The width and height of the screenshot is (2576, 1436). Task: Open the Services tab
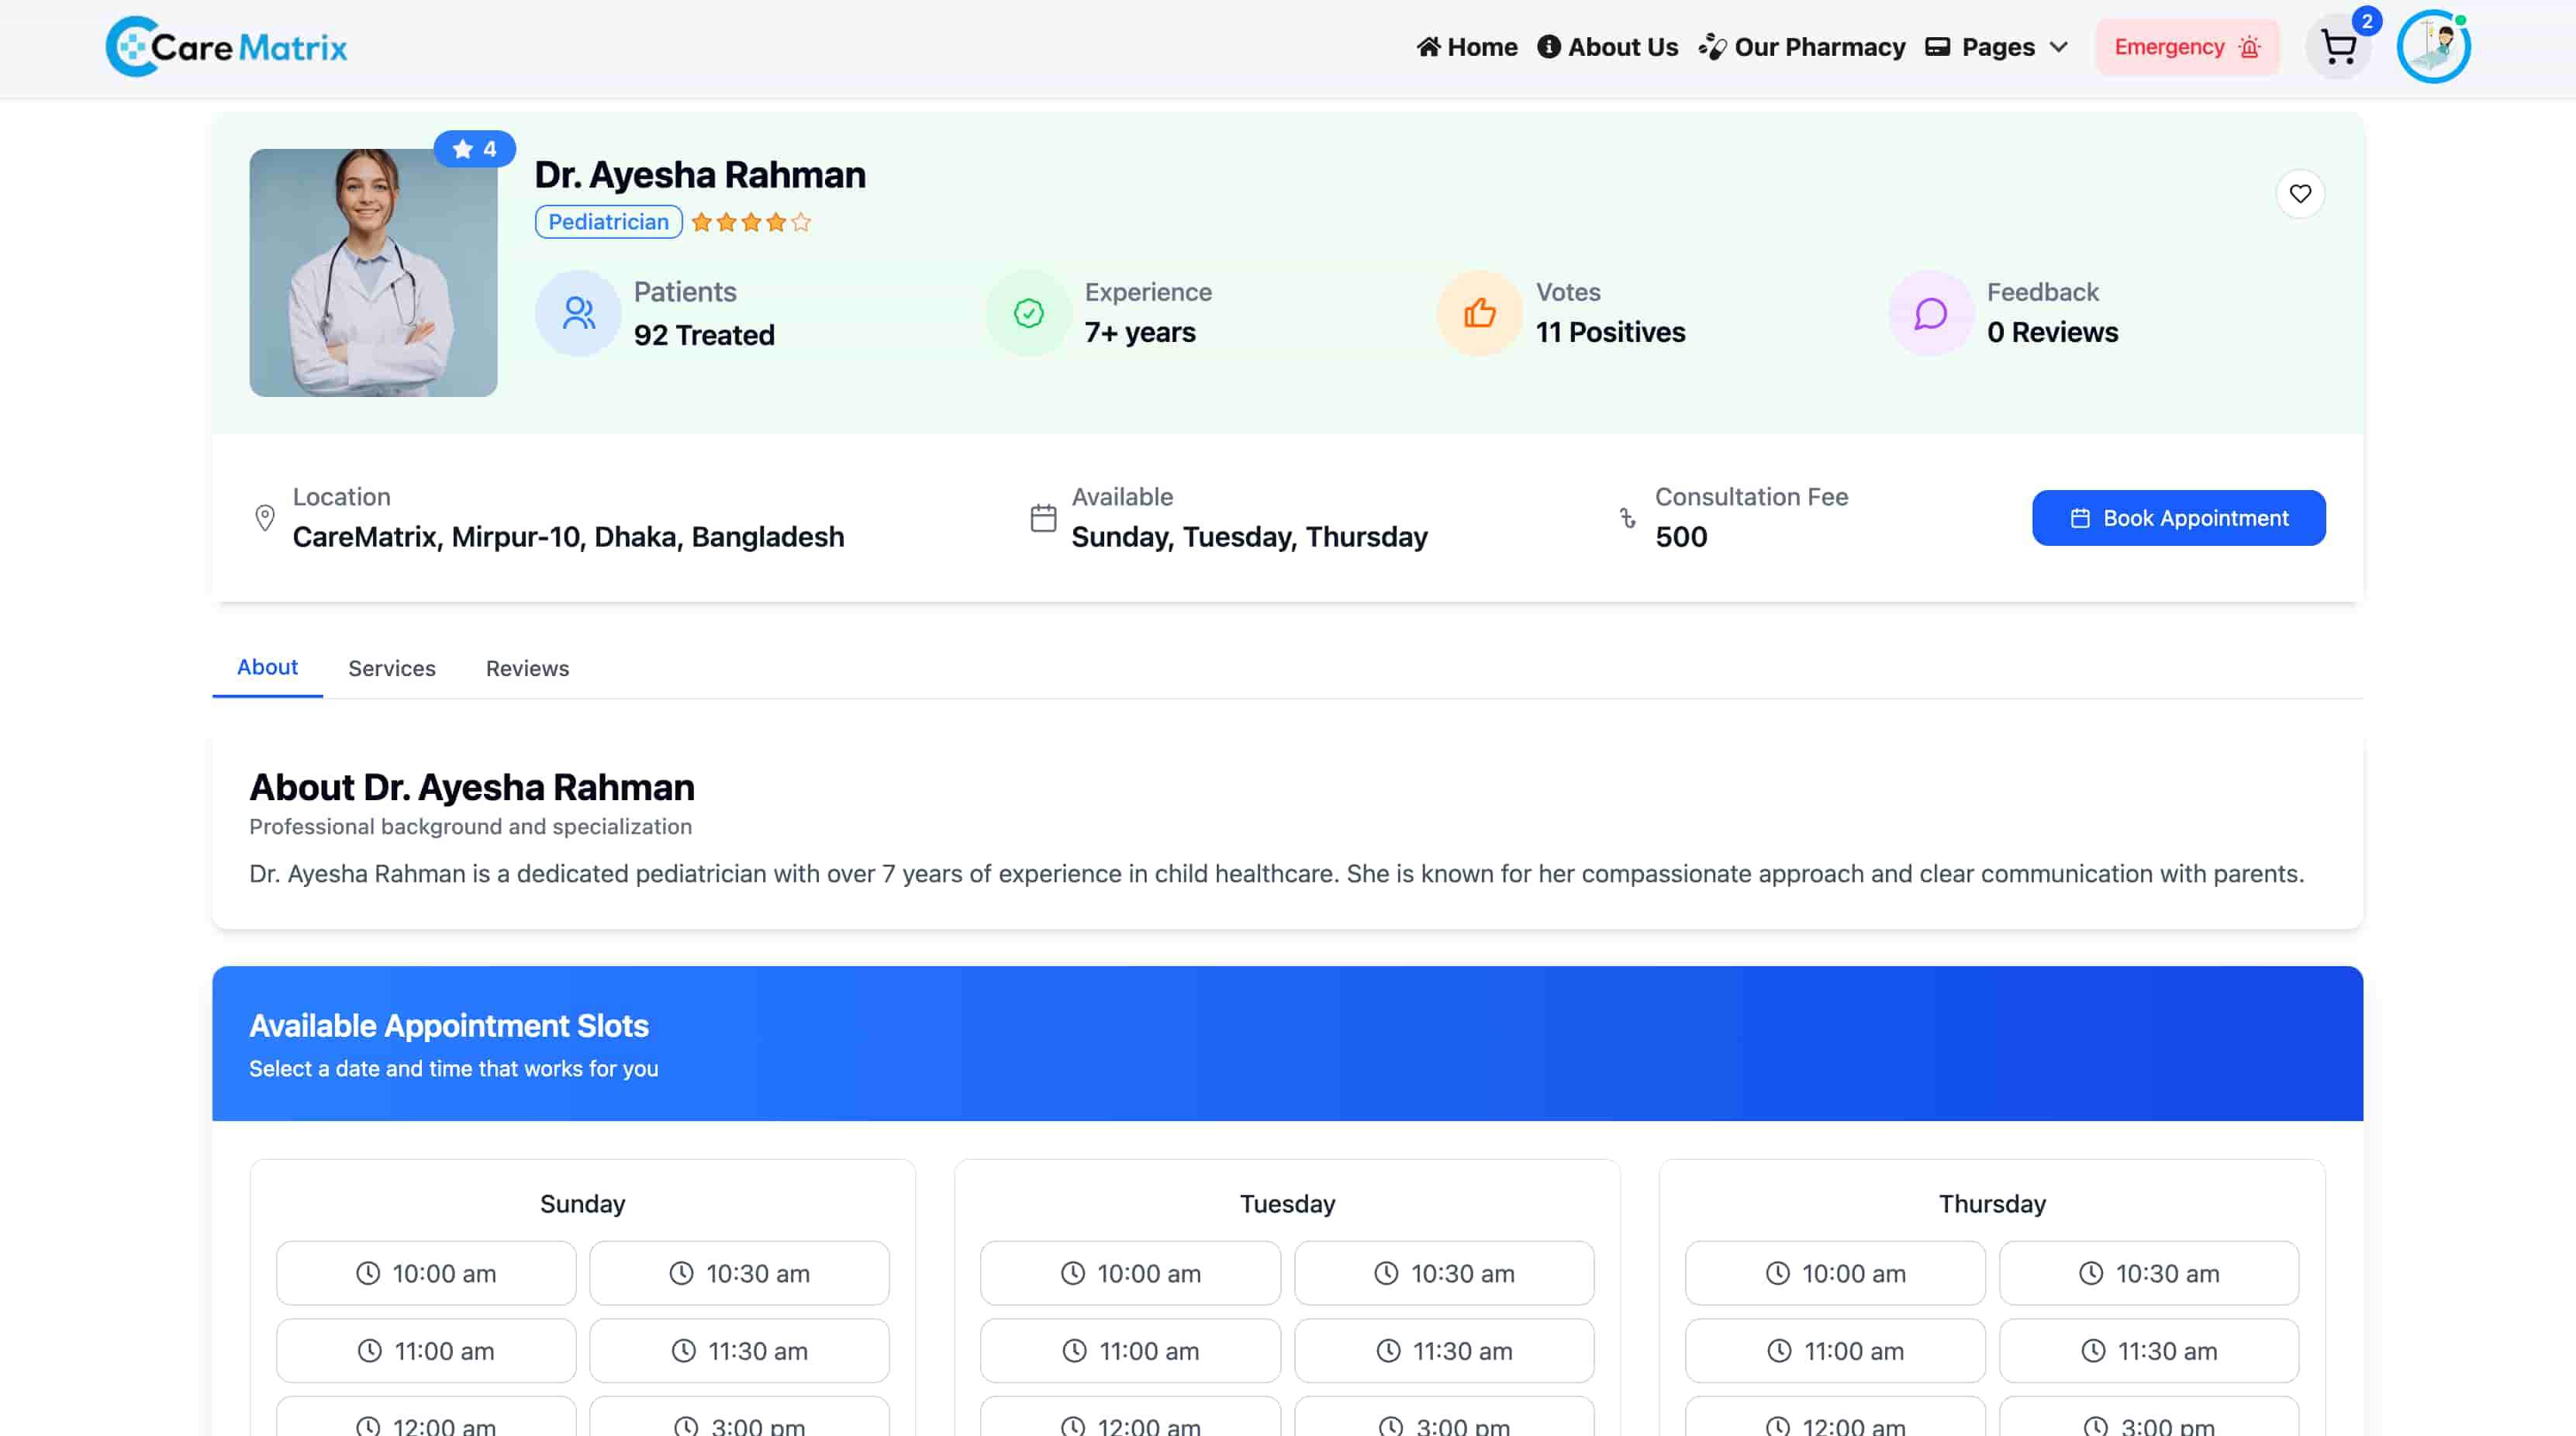coord(392,668)
